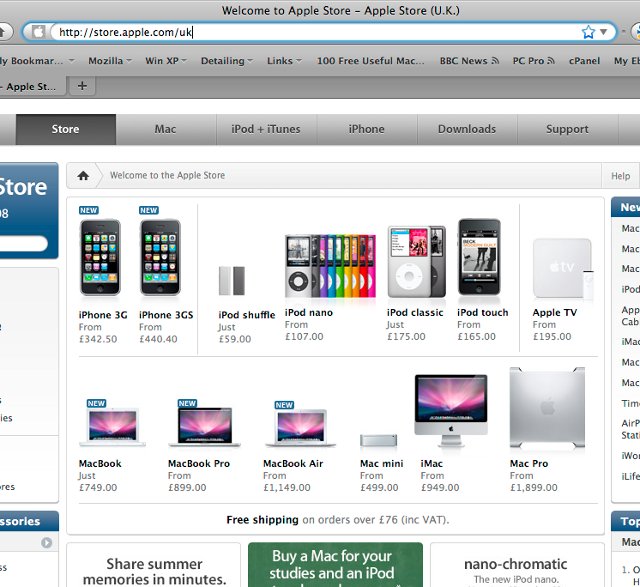640x587 pixels.
Task: Open the iPod shuffle title link
Action: tap(247, 315)
